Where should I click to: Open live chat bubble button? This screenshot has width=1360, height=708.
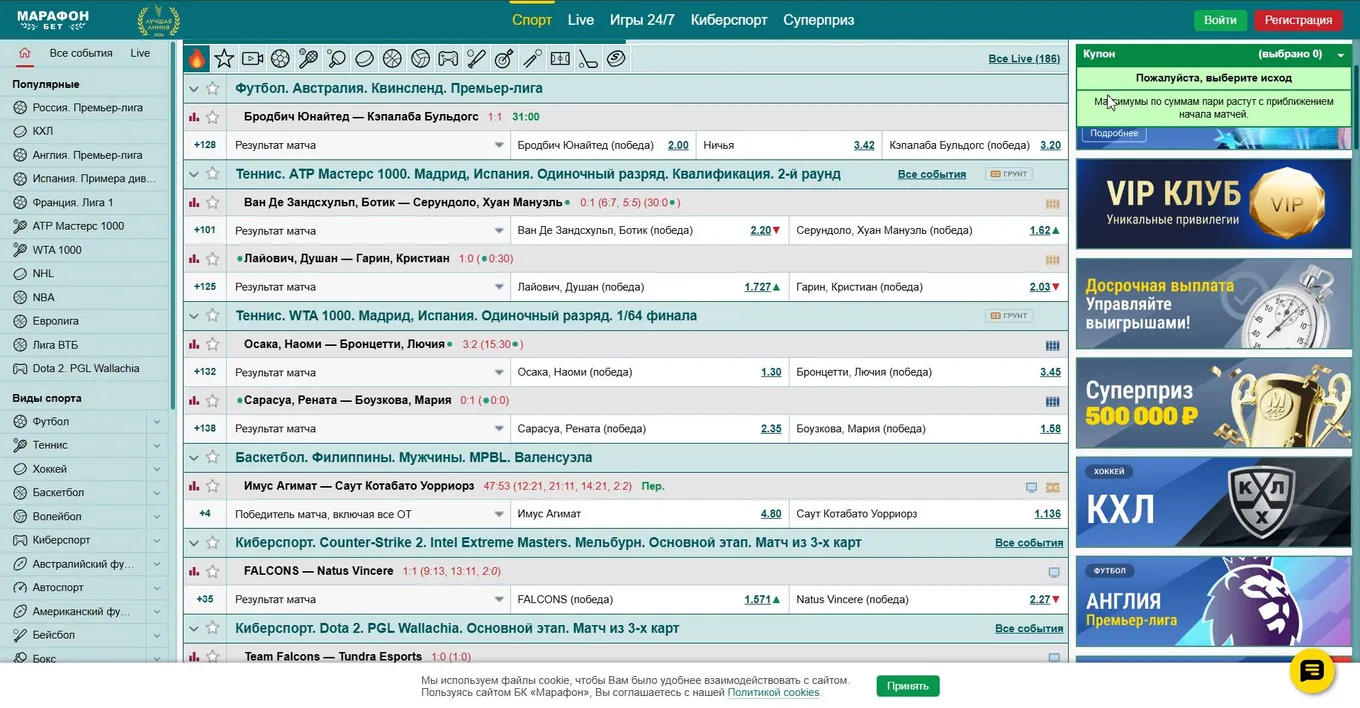pyautogui.click(x=1312, y=671)
